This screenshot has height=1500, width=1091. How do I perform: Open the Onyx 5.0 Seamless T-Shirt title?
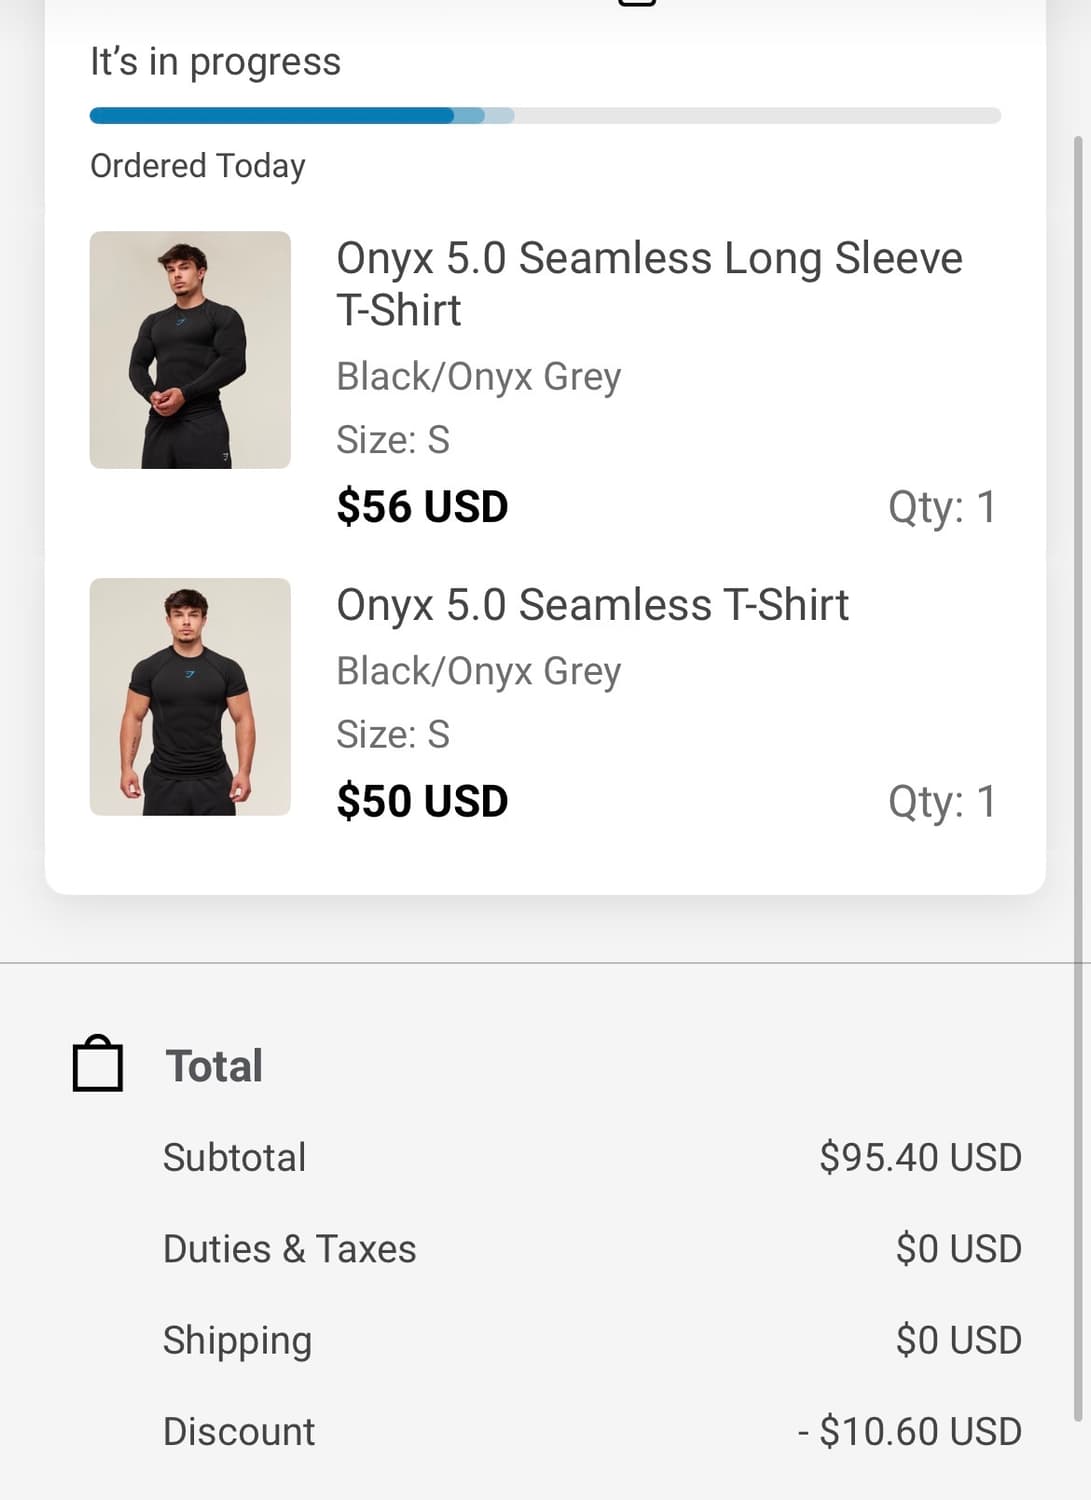coord(592,605)
